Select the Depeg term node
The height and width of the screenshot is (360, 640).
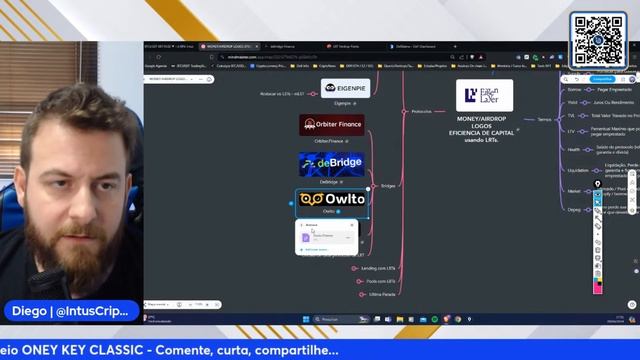click(574, 210)
